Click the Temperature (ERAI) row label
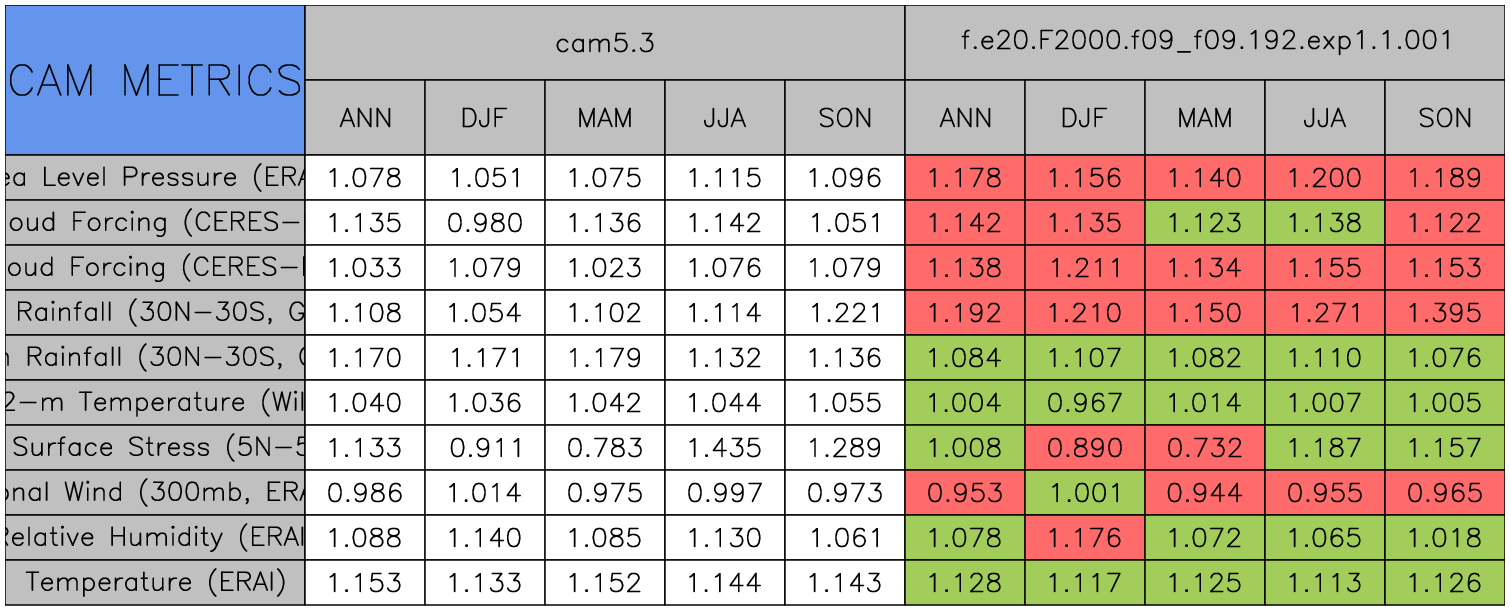This screenshot has height=611, width=1510. click(x=154, y=583)
